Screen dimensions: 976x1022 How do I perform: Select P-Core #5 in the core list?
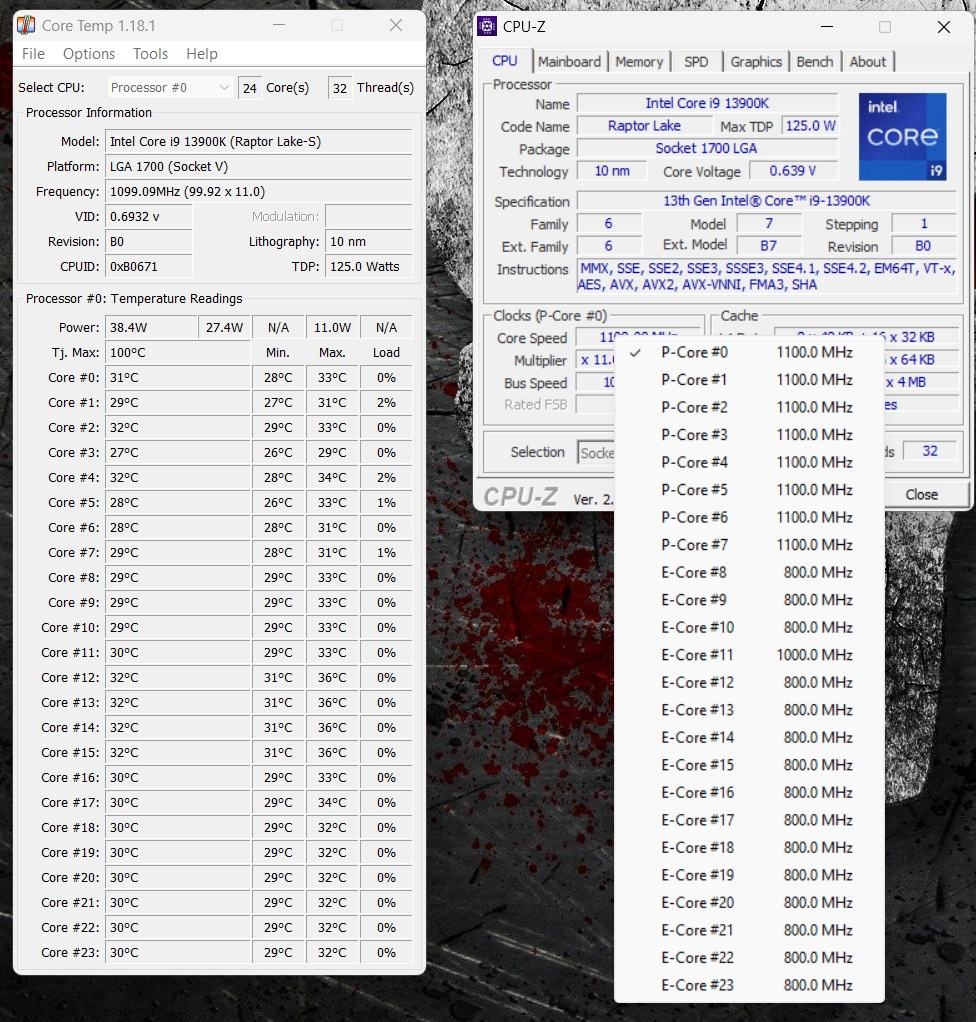click(749, 489)
